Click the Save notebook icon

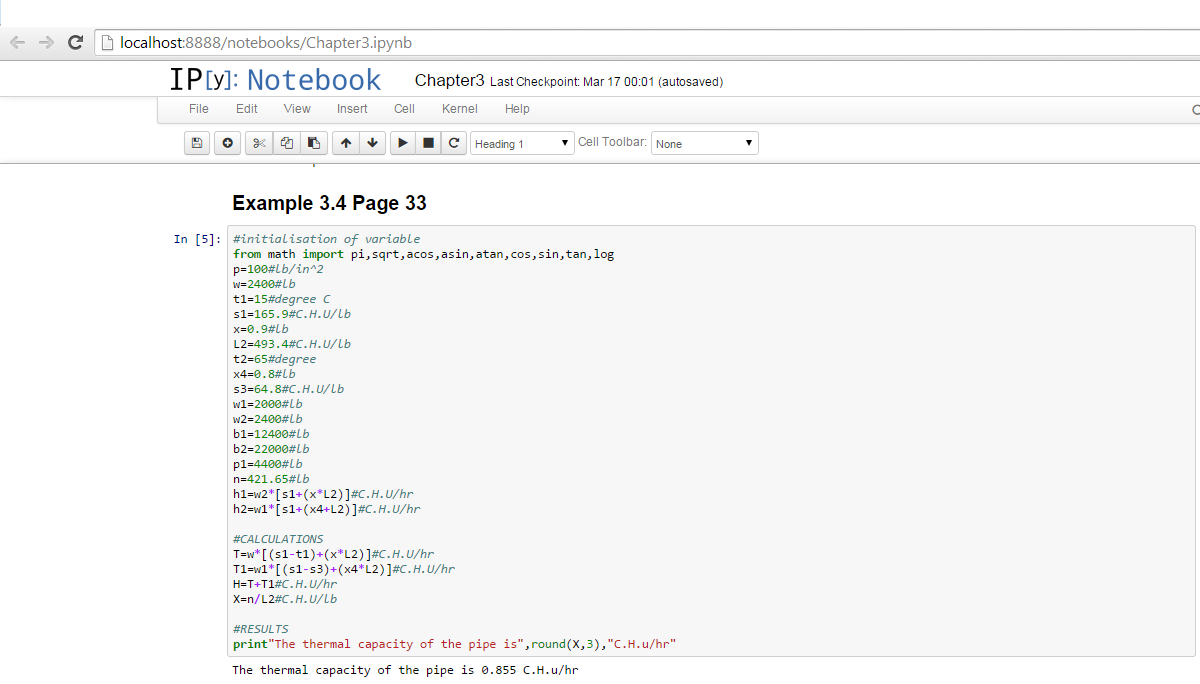[197, 143]
